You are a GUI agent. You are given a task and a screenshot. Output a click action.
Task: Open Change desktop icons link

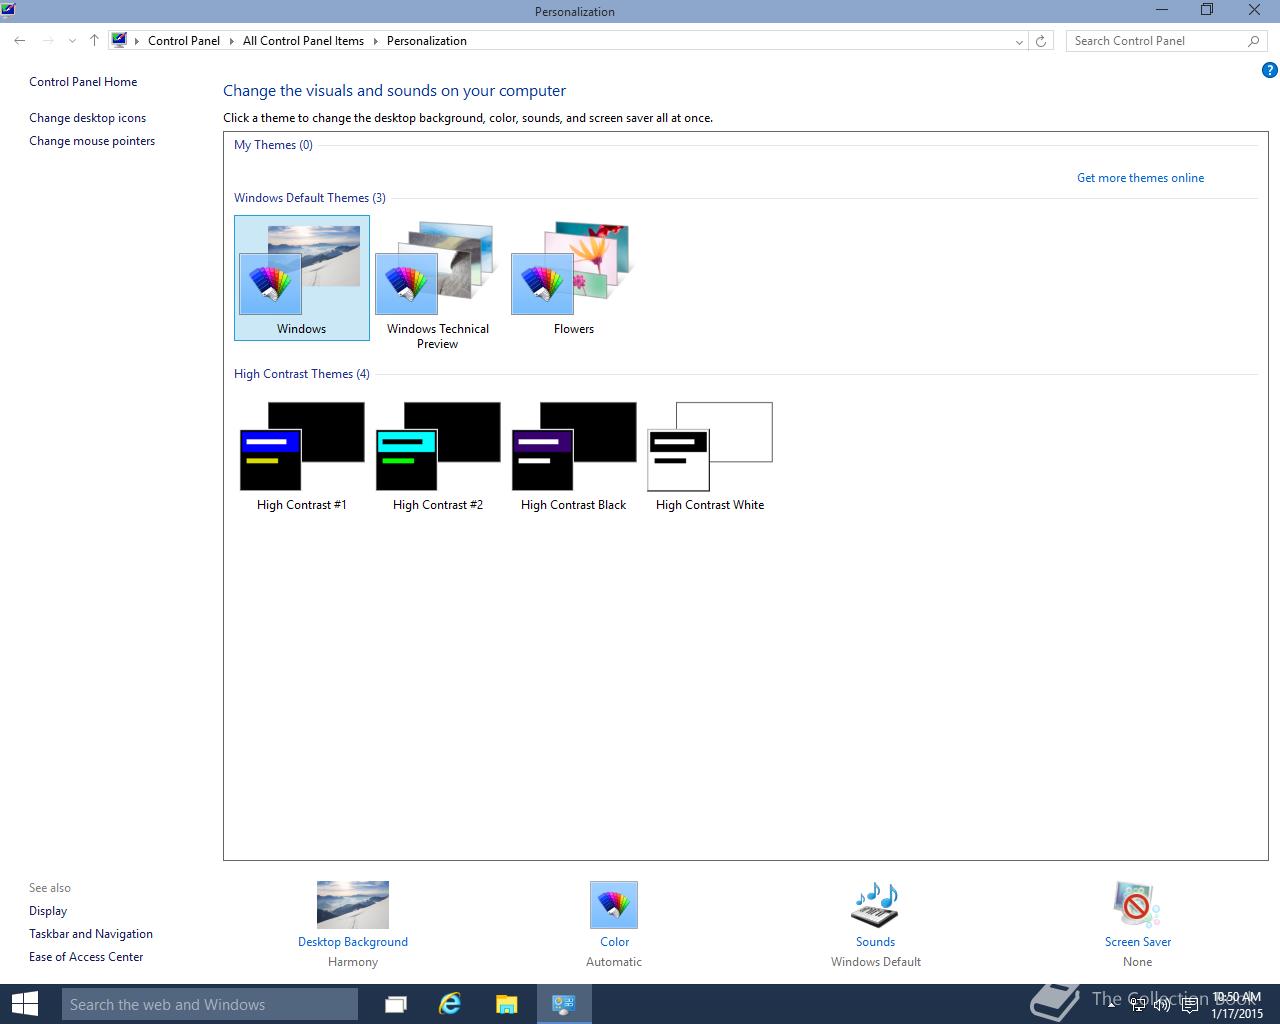(x=88, y=118)
